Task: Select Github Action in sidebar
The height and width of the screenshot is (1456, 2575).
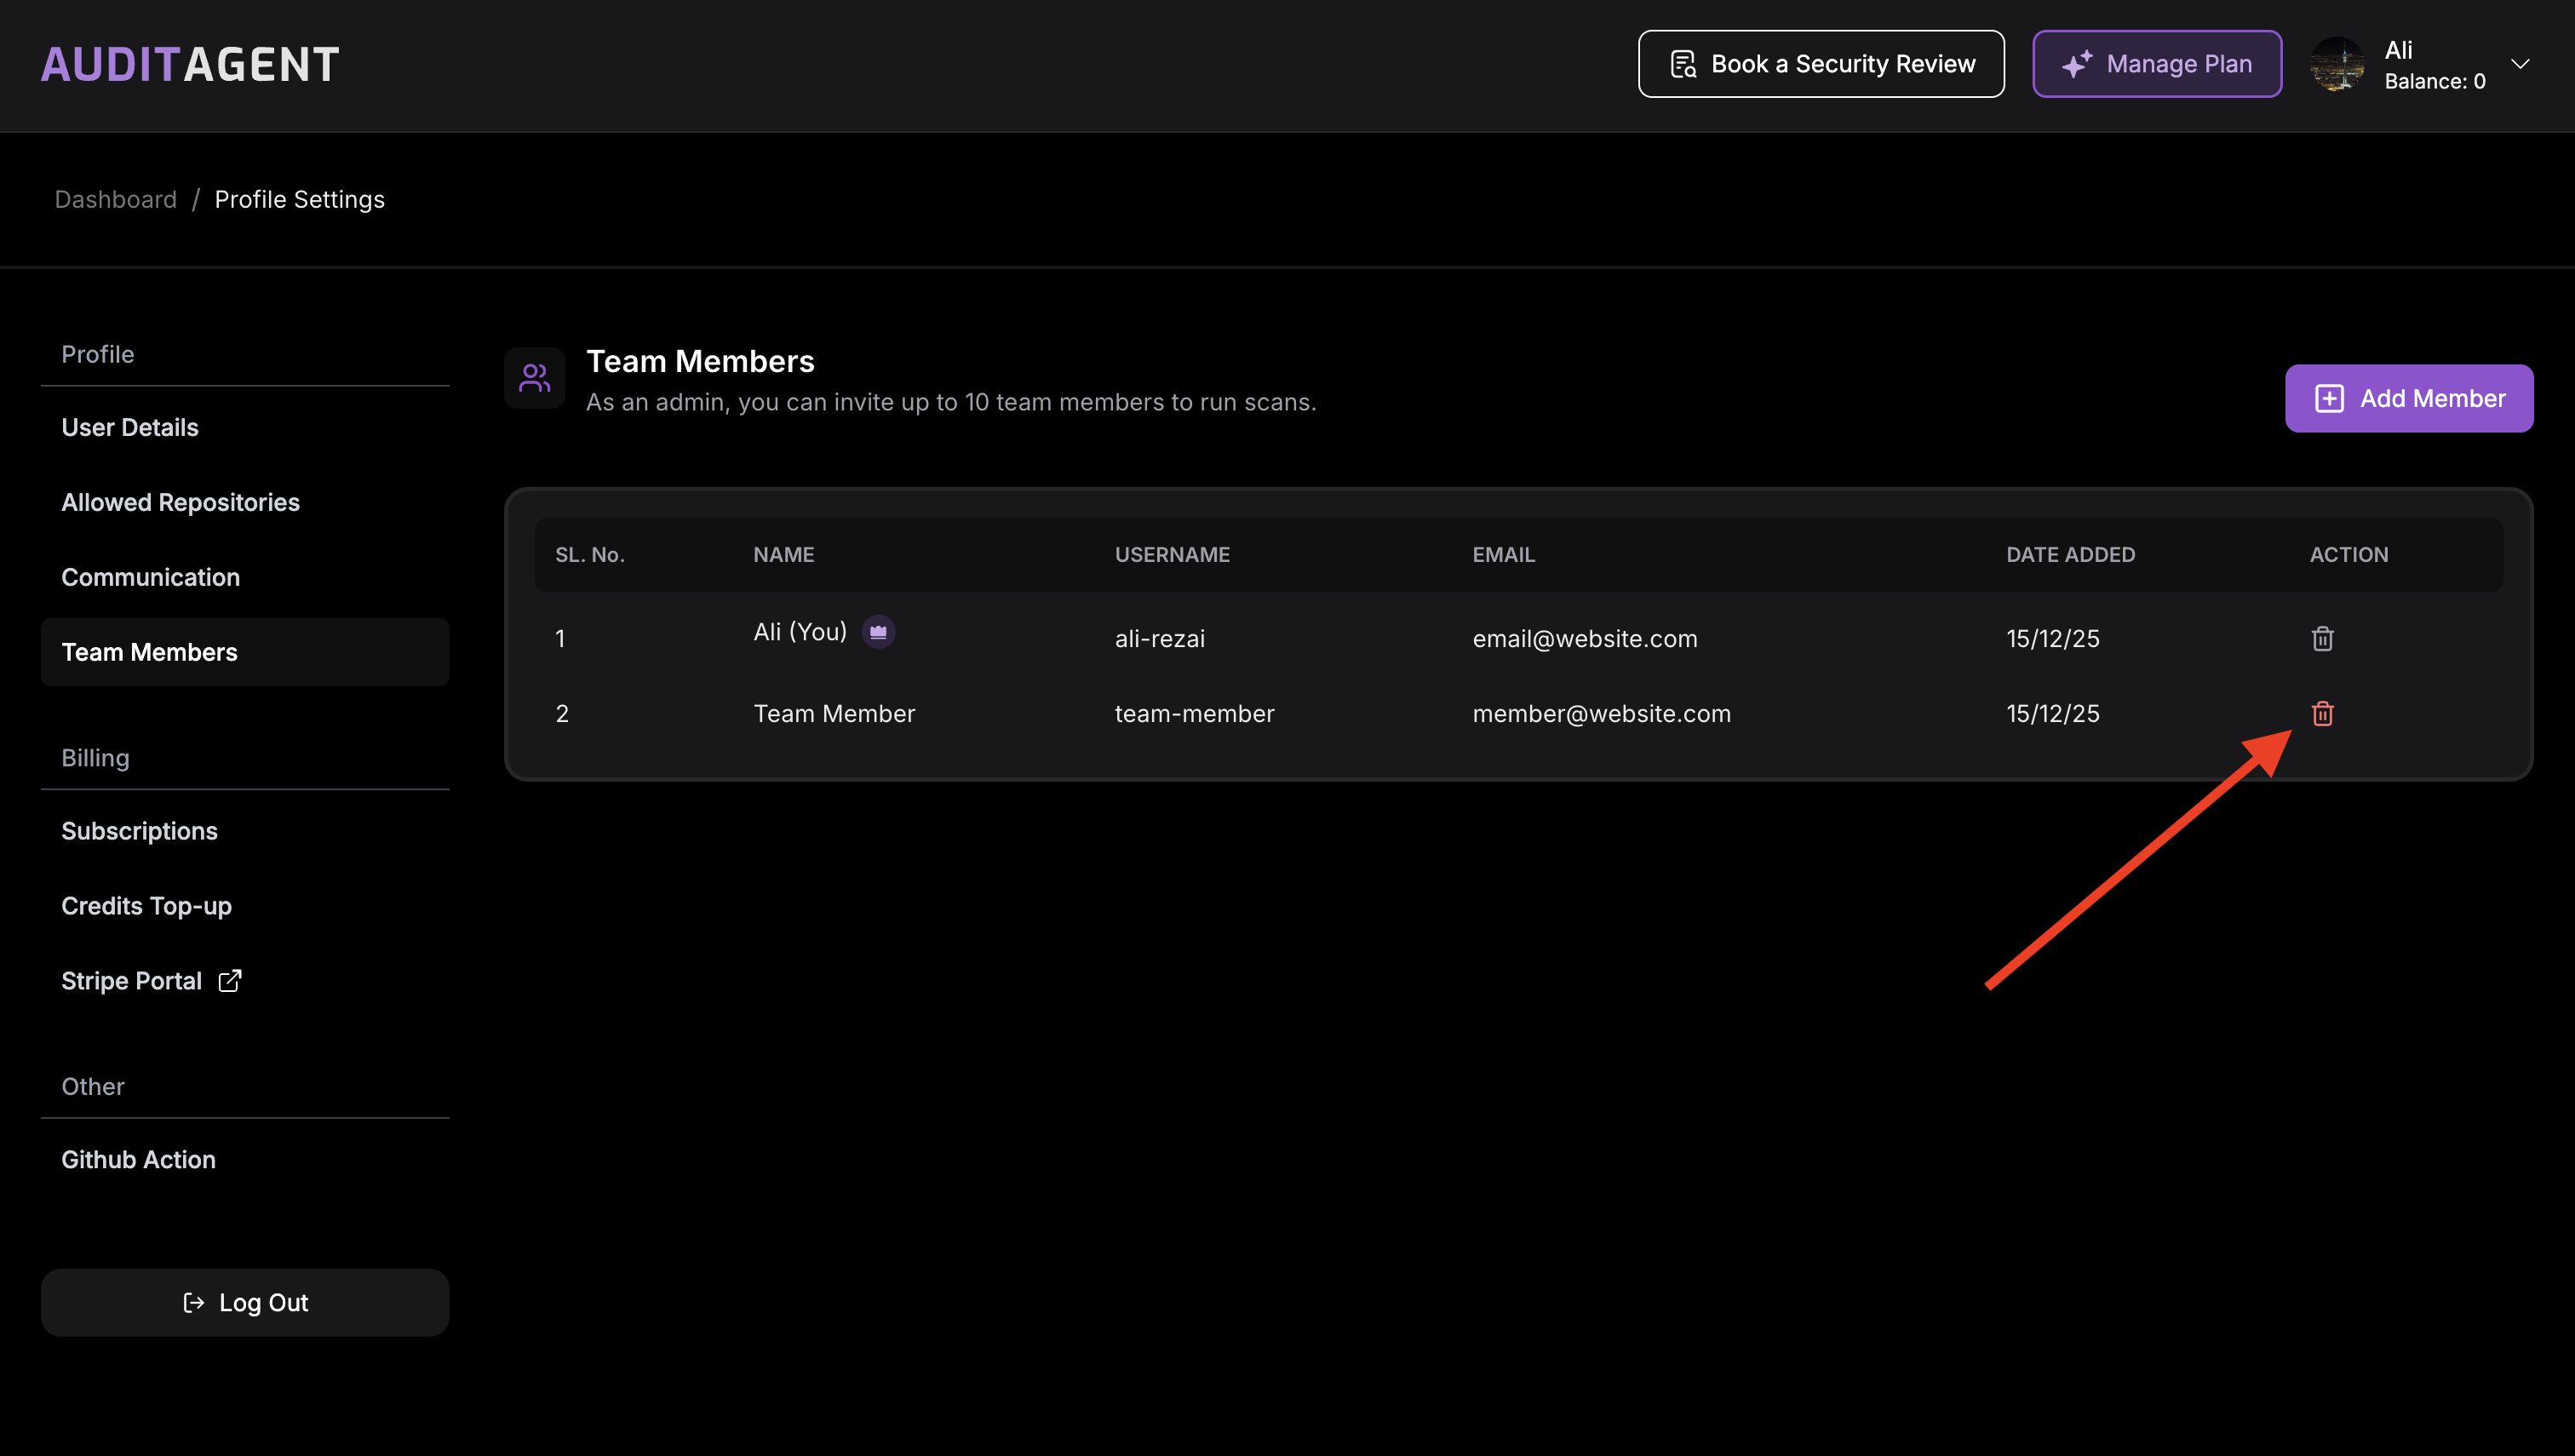Action: click(x=138, y=1159)
